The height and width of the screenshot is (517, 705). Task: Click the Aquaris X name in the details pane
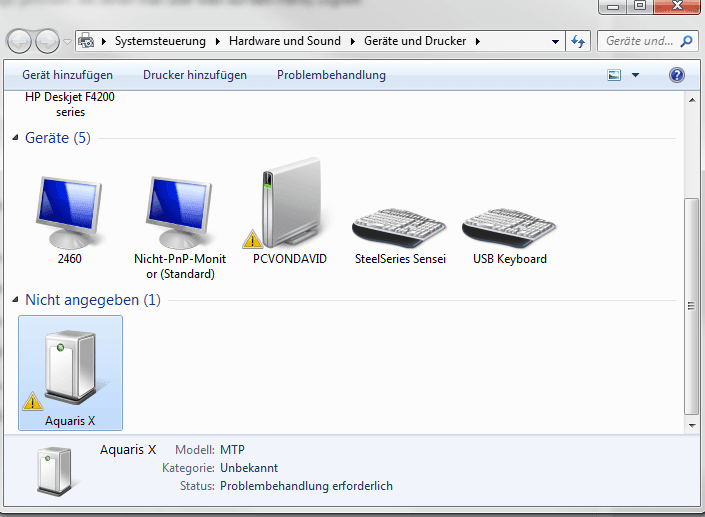click(x=128, y=450)
